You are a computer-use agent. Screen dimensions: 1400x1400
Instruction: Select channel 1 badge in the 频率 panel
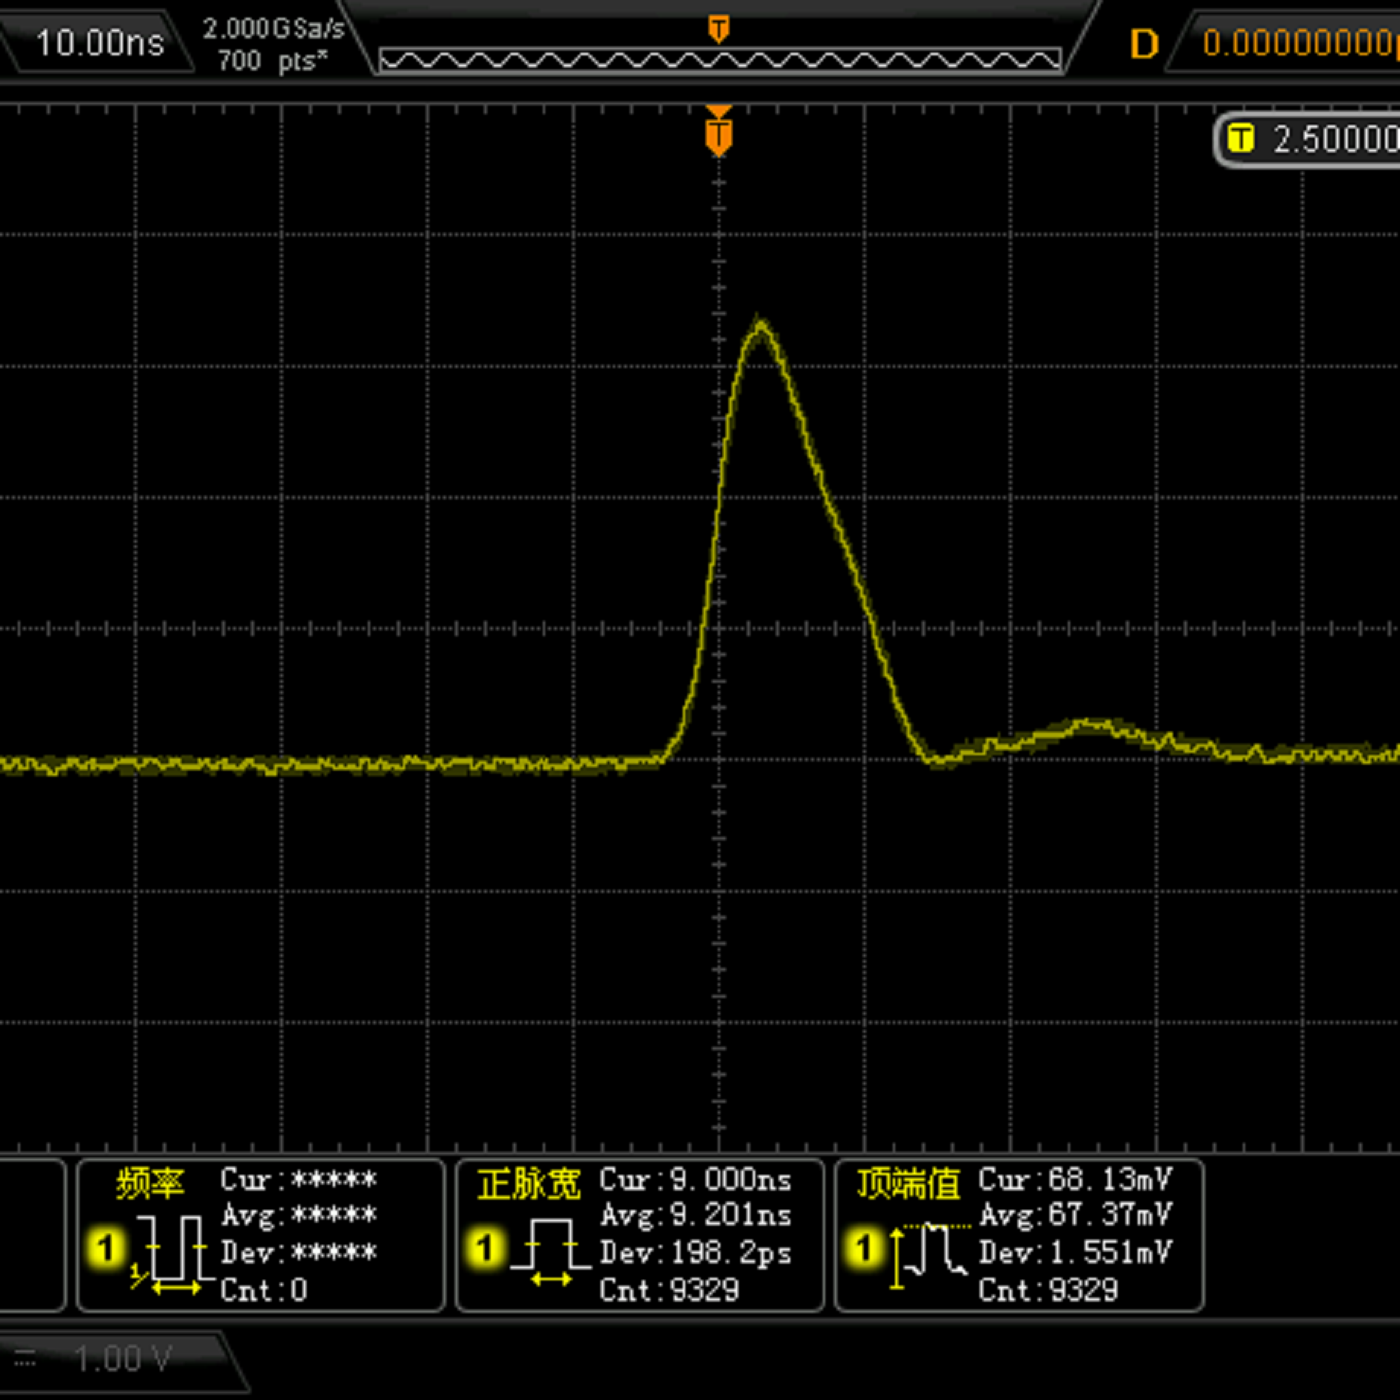click(105, 1248)
